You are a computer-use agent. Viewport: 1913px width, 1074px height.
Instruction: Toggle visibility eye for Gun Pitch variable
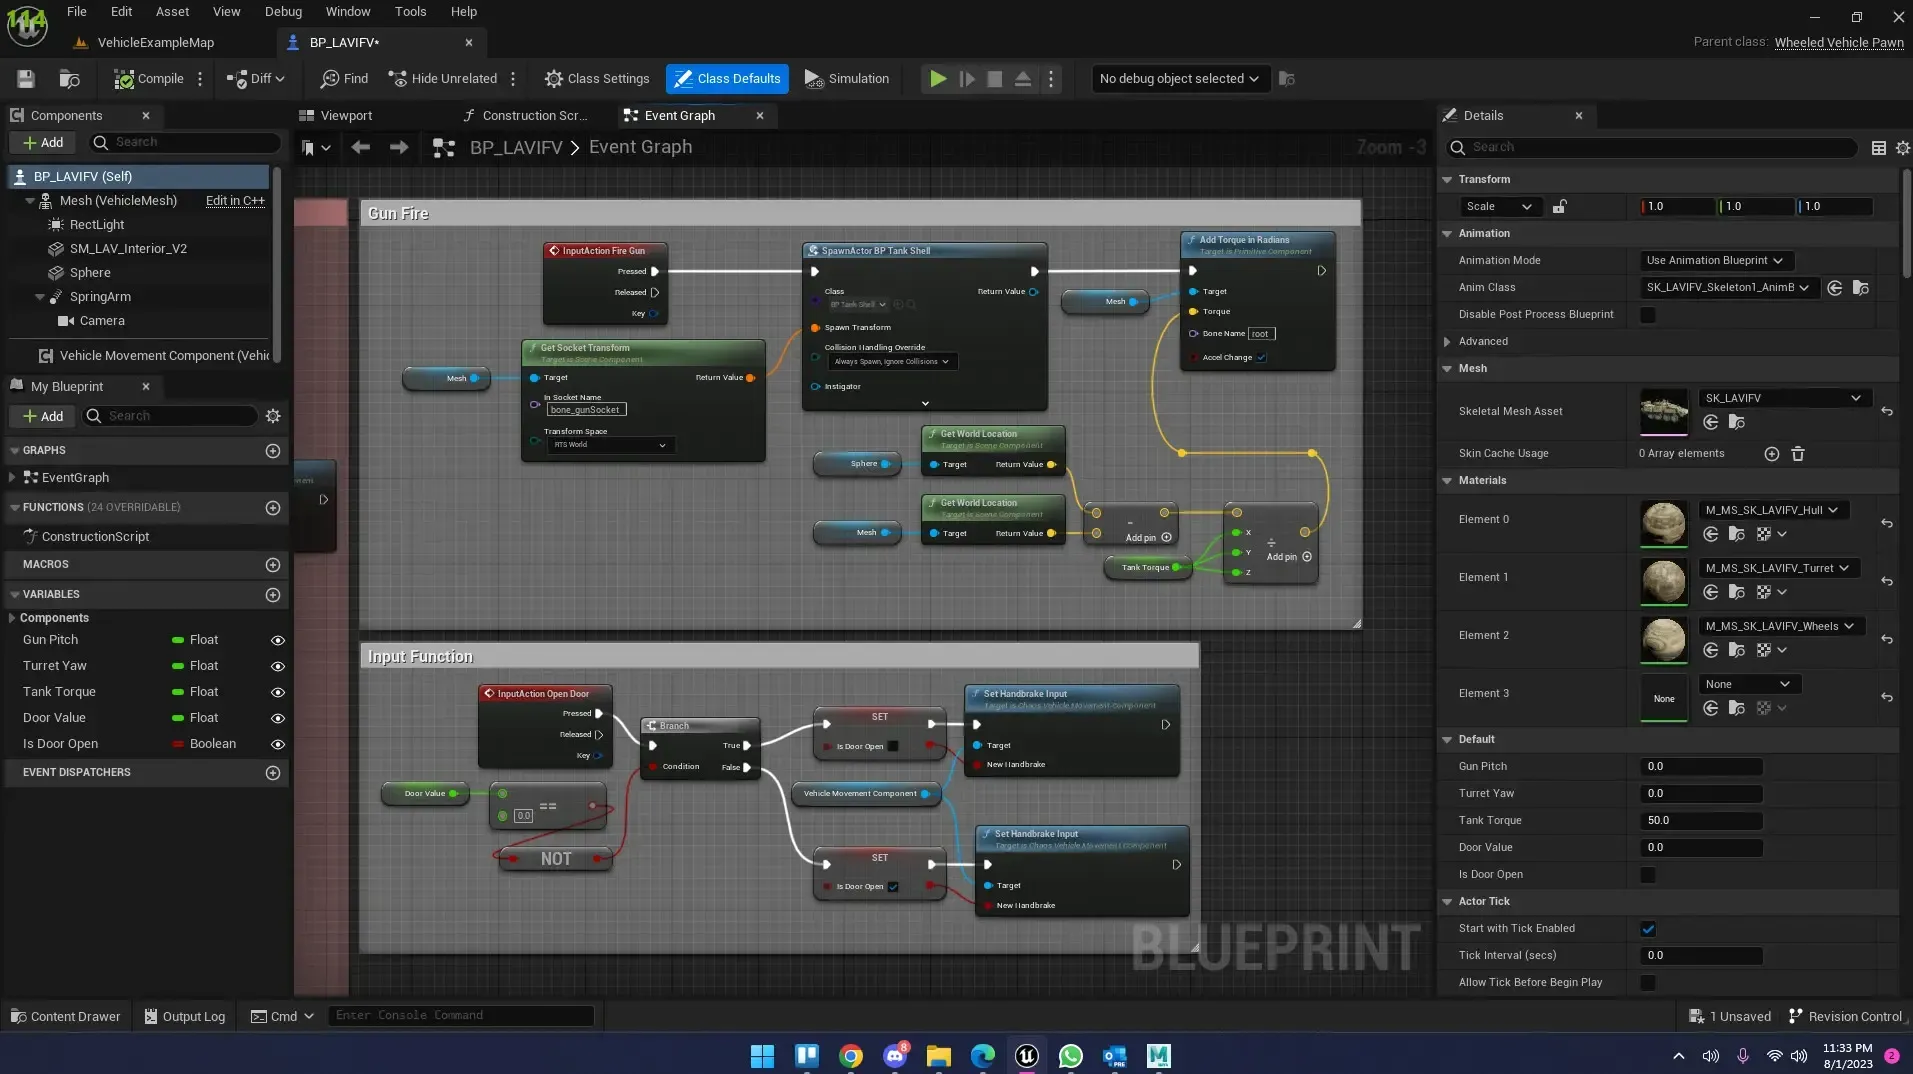278,640
